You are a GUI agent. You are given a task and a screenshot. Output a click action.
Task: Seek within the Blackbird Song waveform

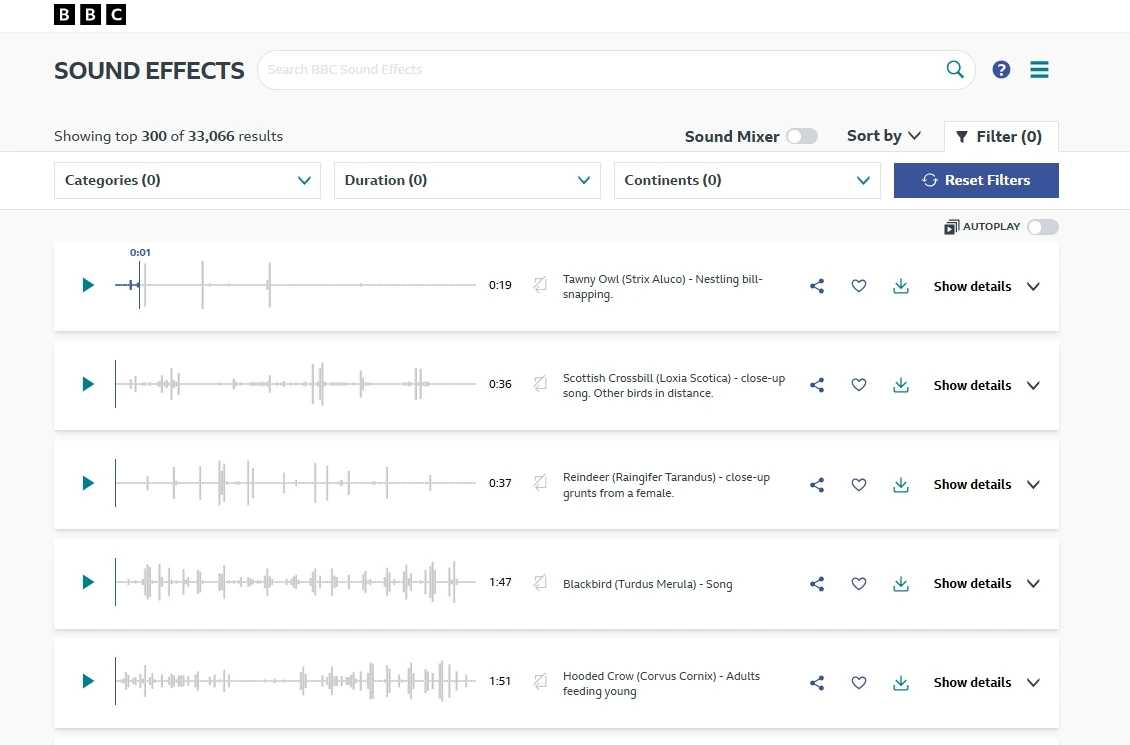[x=295, y=582]
